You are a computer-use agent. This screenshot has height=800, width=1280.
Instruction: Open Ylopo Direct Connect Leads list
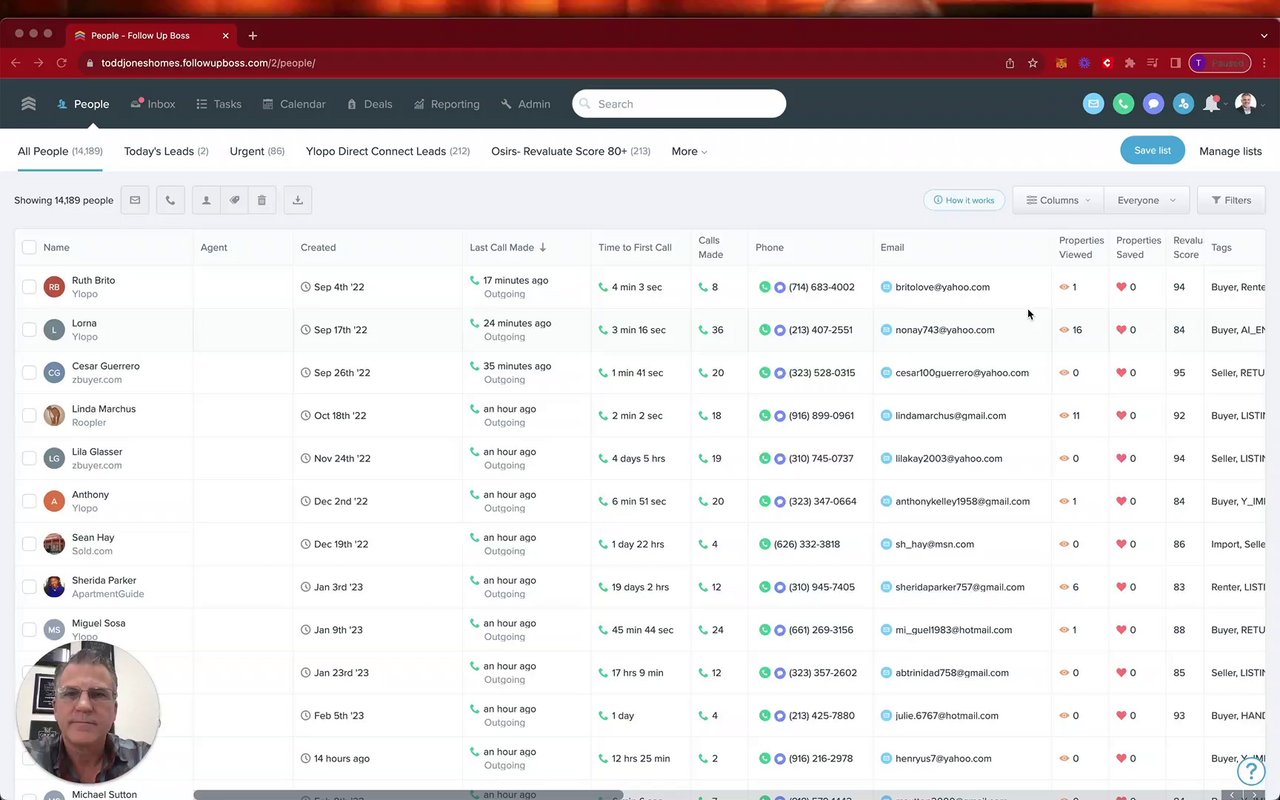[388, 152]
